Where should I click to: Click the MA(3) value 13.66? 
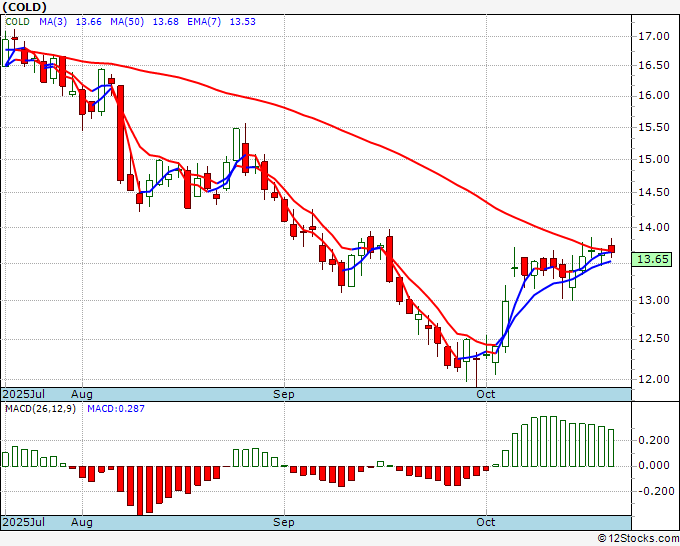click(88, 22)
